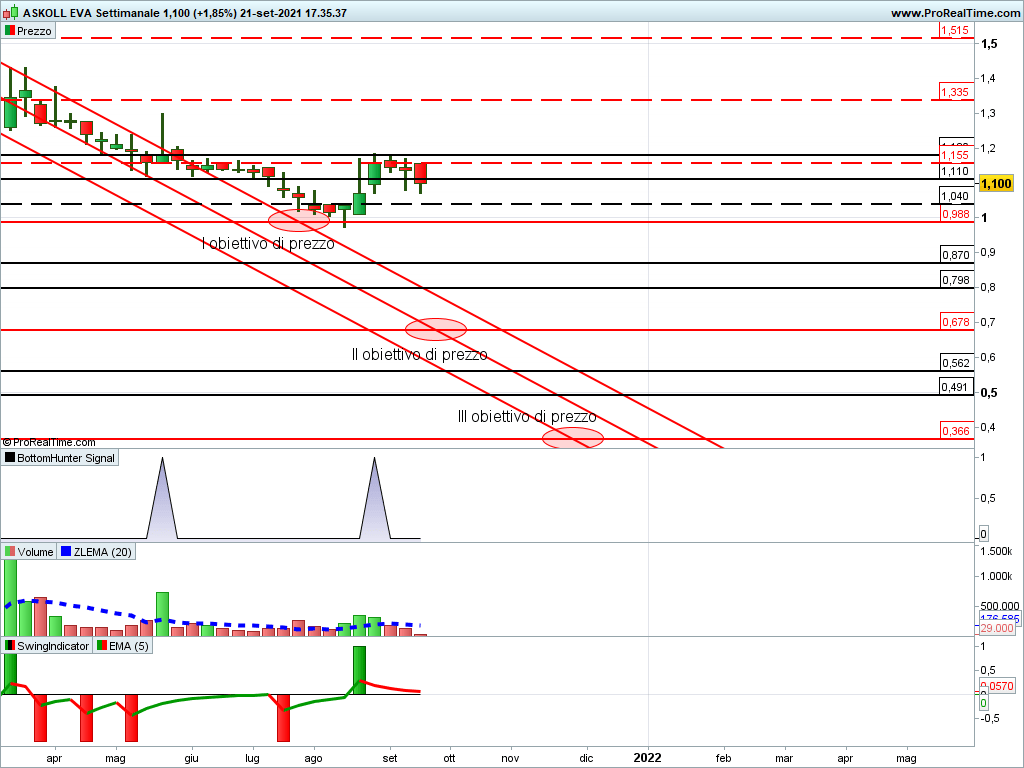Click the EMA (5) legend icon
1024x768 pixels.
tap(101, 646)
